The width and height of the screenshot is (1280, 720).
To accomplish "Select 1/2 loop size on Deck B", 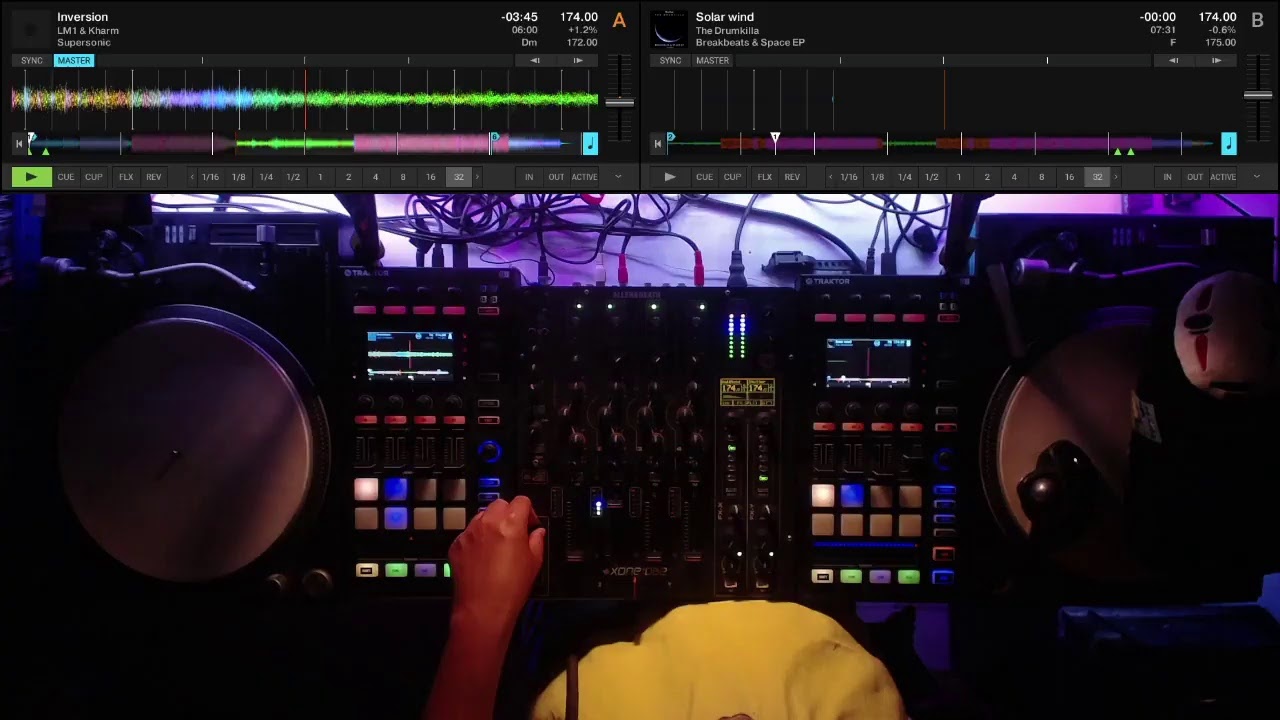I will pyautogui.click(x=932, y=177).
